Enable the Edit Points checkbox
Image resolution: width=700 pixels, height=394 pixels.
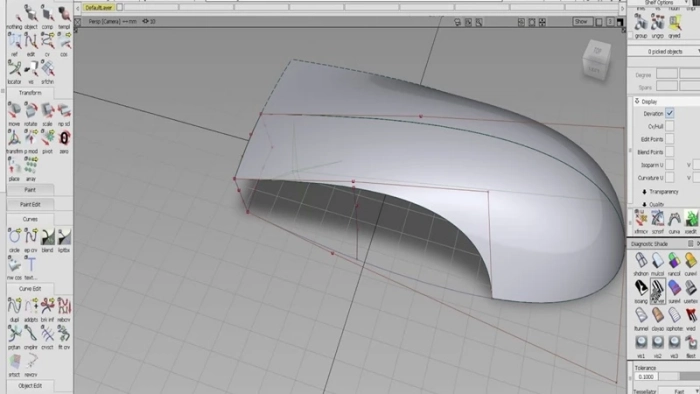click(670, 139)
